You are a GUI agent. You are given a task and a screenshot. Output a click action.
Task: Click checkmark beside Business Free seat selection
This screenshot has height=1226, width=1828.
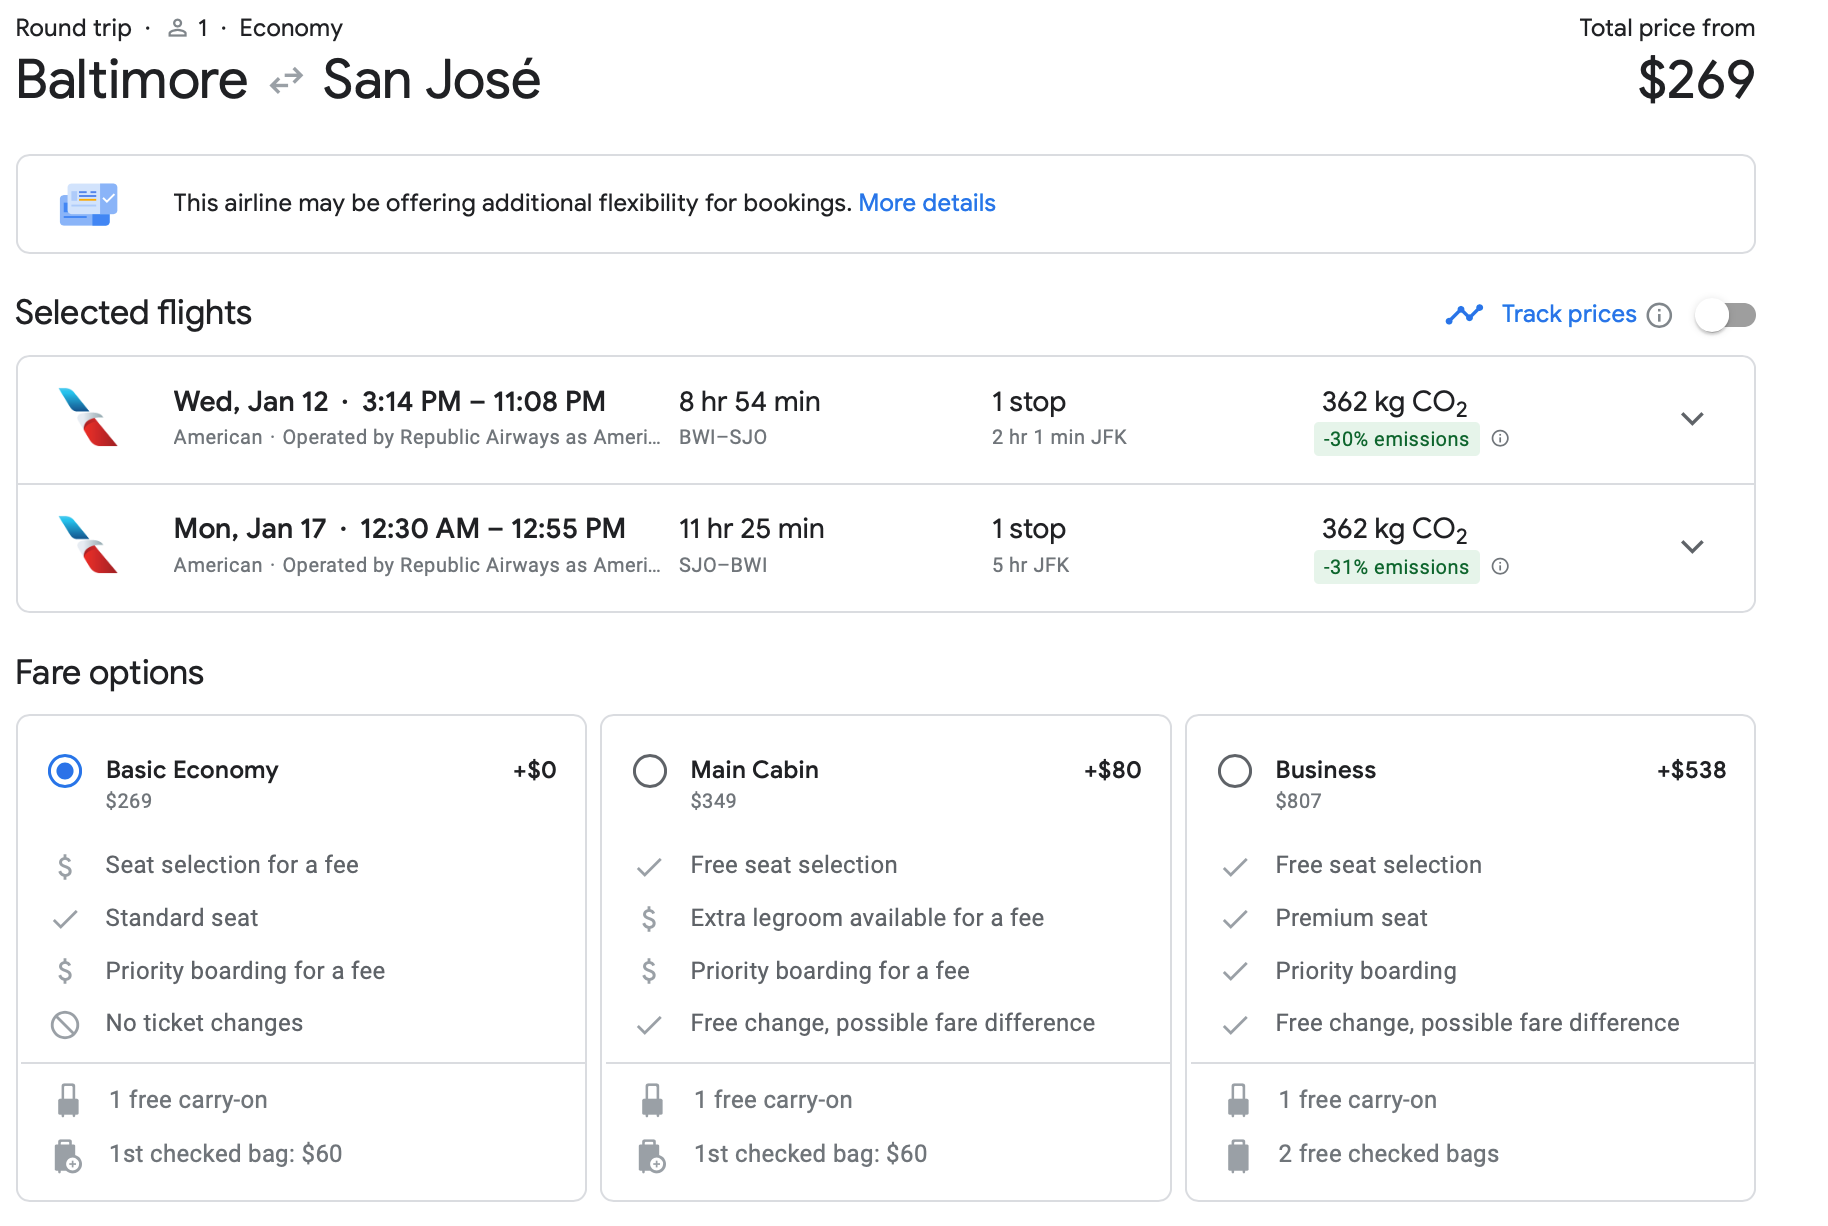pos(1235,867)
